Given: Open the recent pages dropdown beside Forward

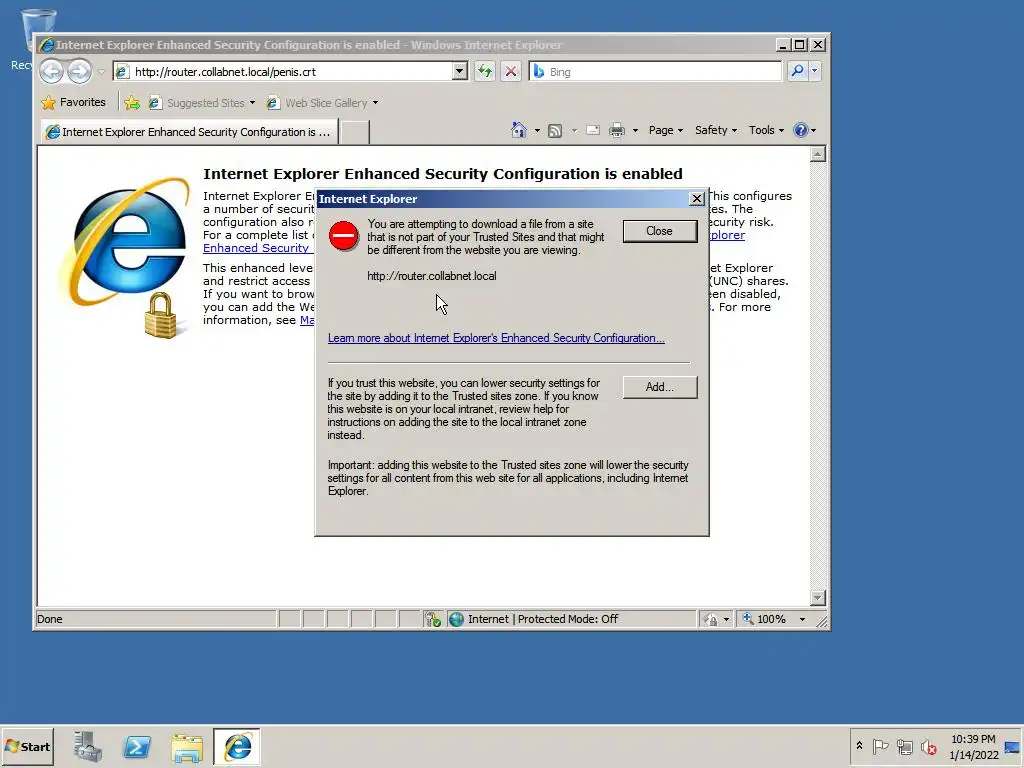Looking at the screenshot, I should point(101,72).
